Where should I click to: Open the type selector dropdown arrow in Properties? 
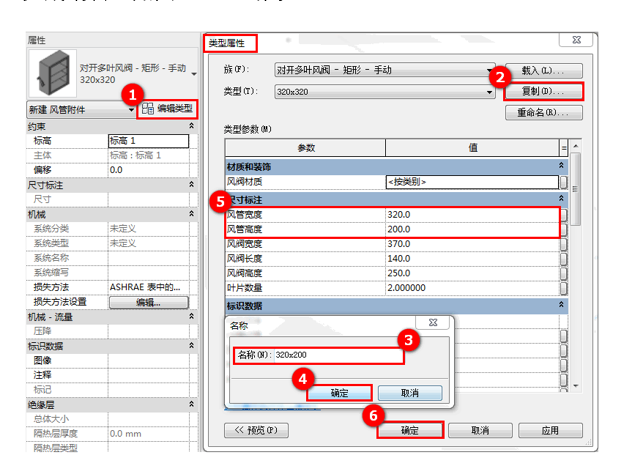coord(194,74)
